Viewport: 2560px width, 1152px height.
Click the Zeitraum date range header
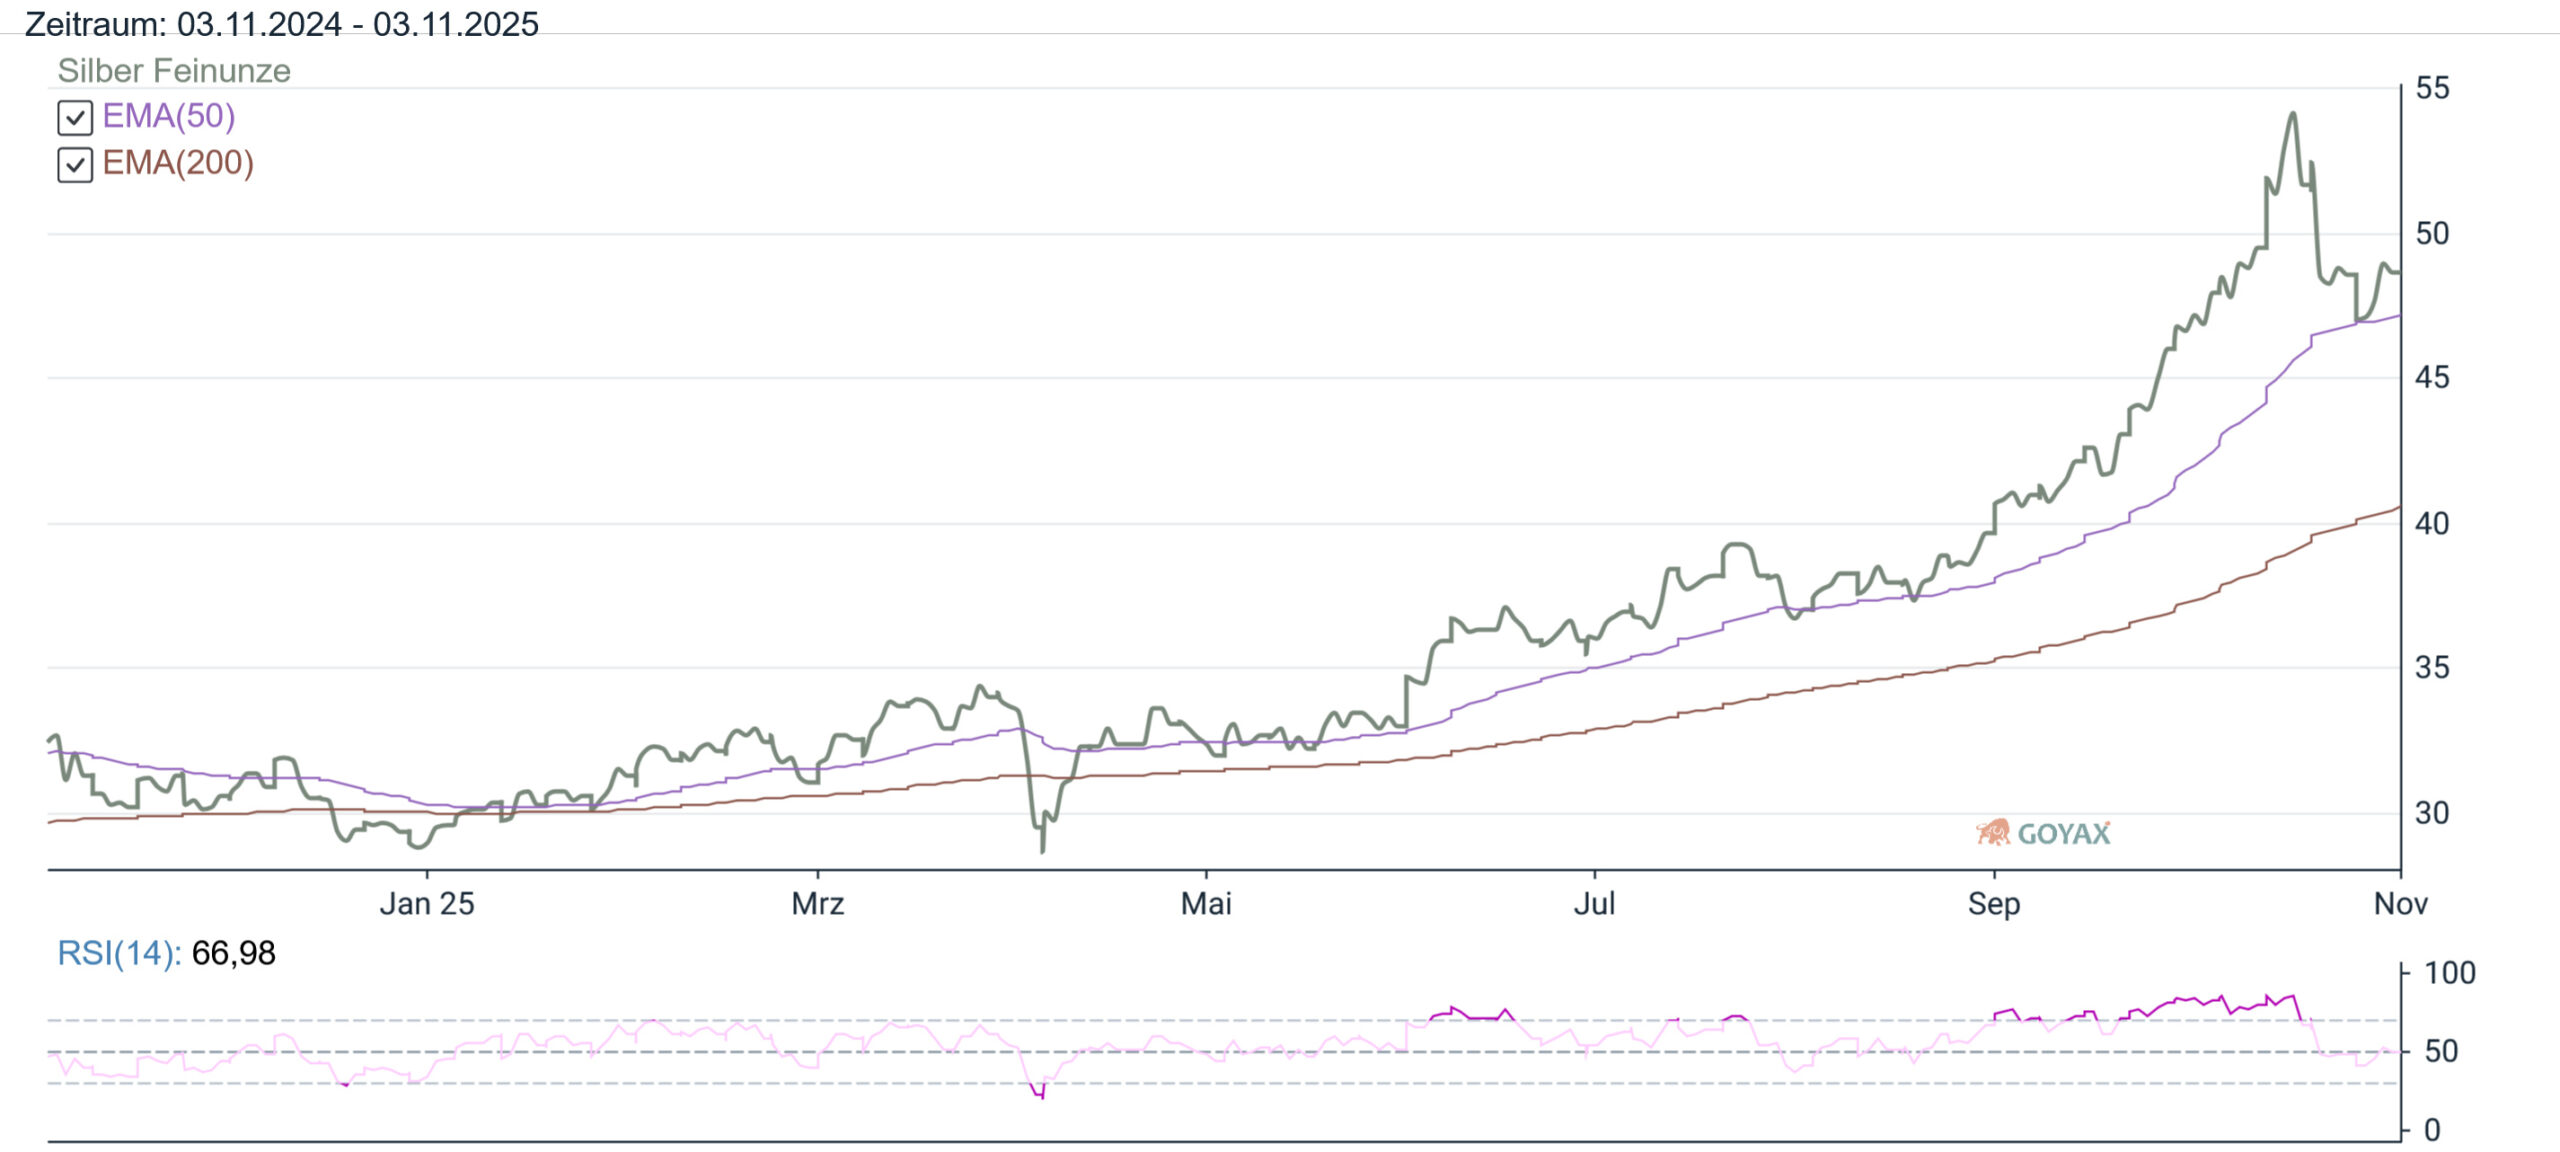tap(281, 23)
